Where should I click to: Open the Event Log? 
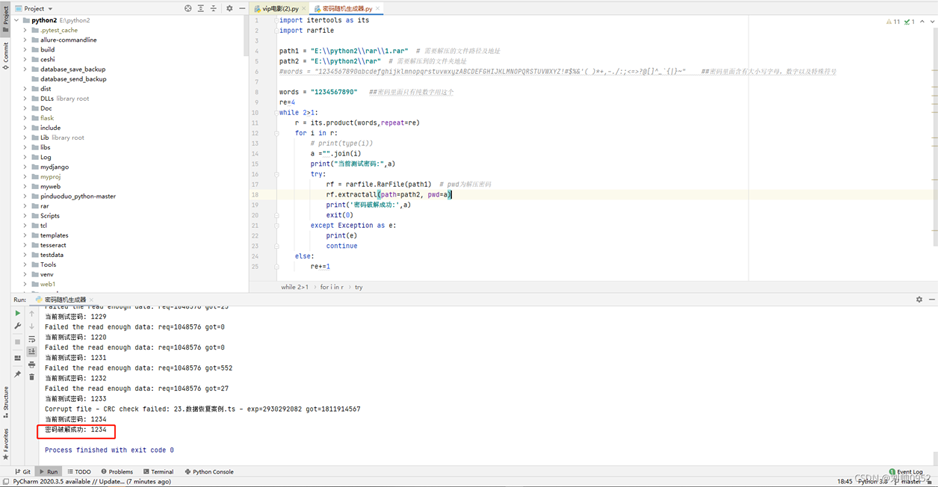[906, 472]
